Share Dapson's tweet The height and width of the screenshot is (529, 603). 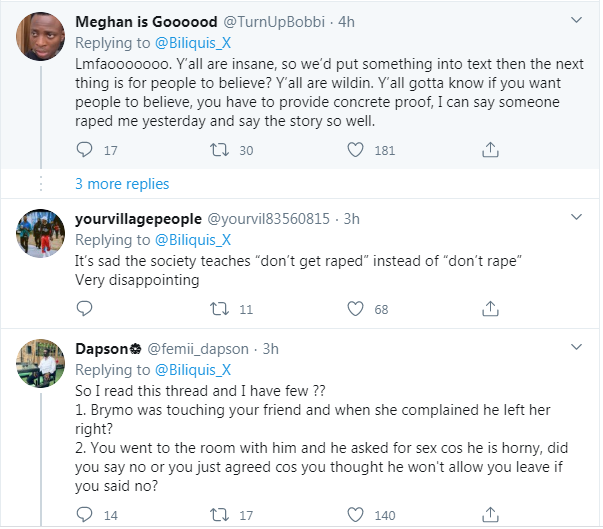490,514
